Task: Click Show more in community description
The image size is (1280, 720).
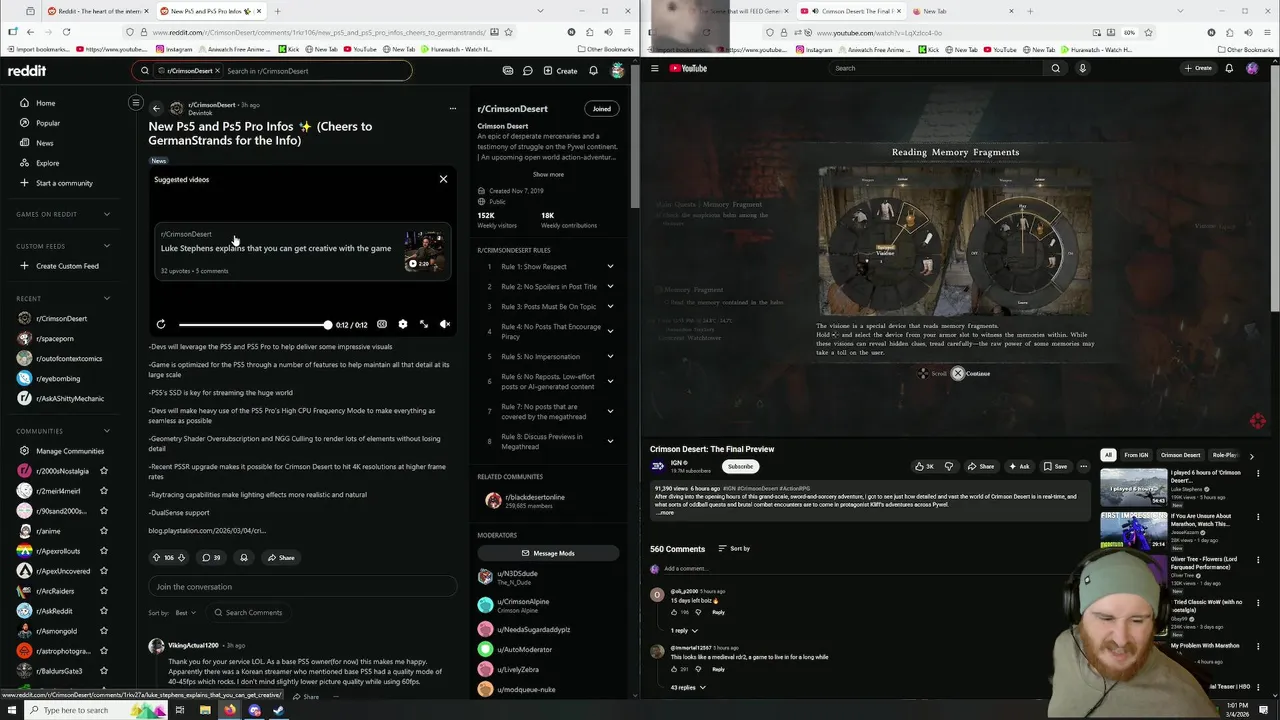Action: [x=548, y=174]
